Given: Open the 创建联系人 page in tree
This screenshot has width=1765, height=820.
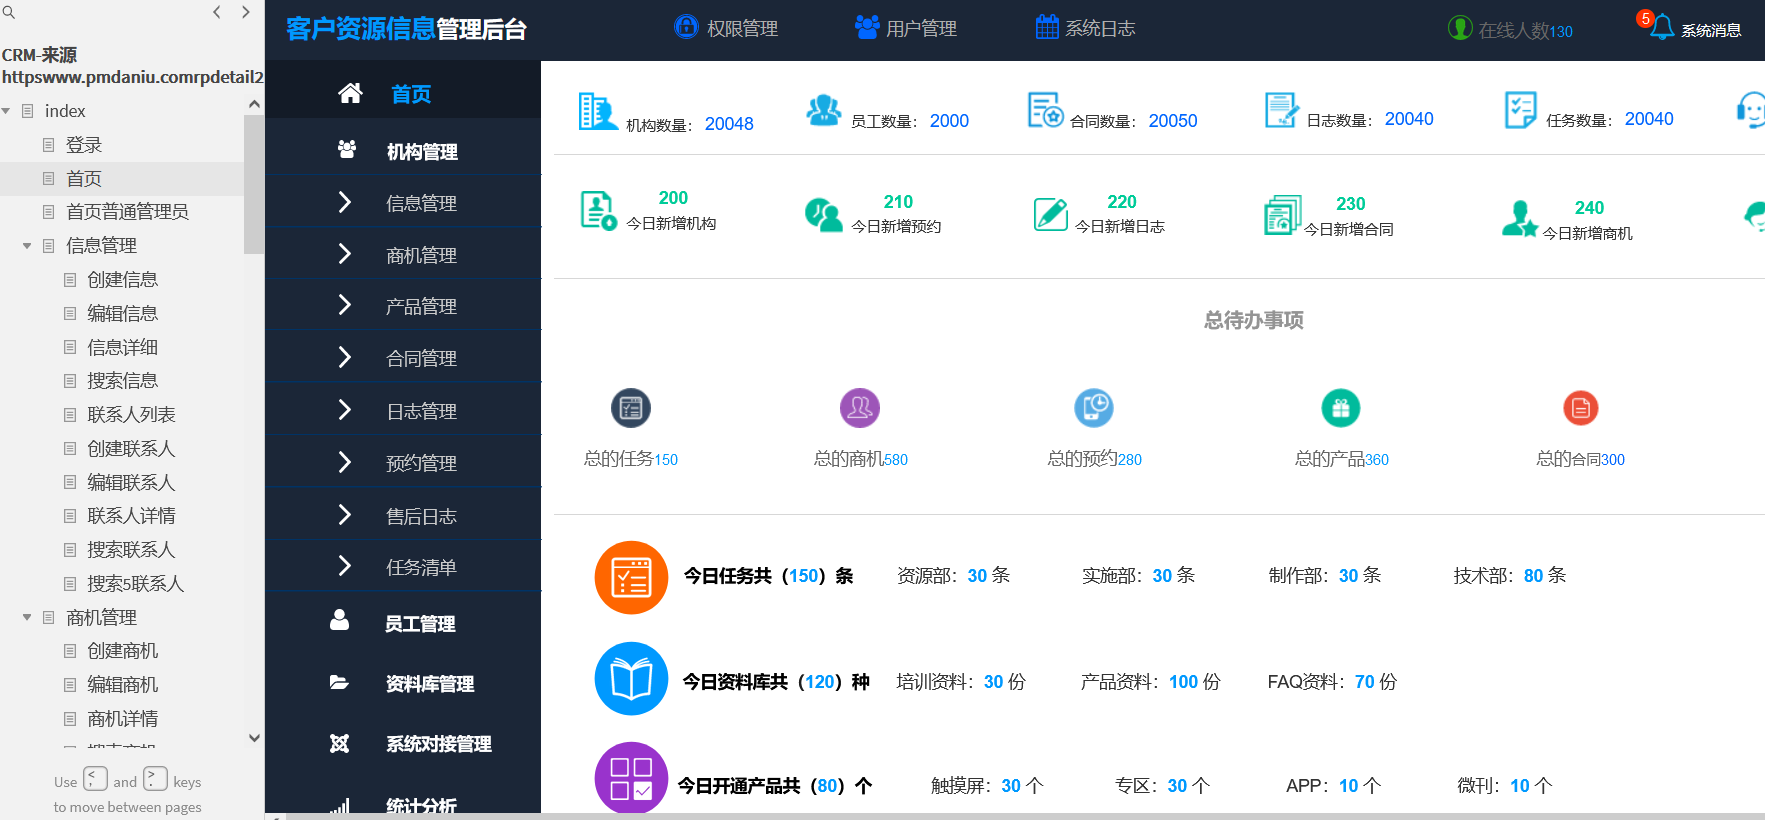Looking at the screenshot, I should [131, 448].
